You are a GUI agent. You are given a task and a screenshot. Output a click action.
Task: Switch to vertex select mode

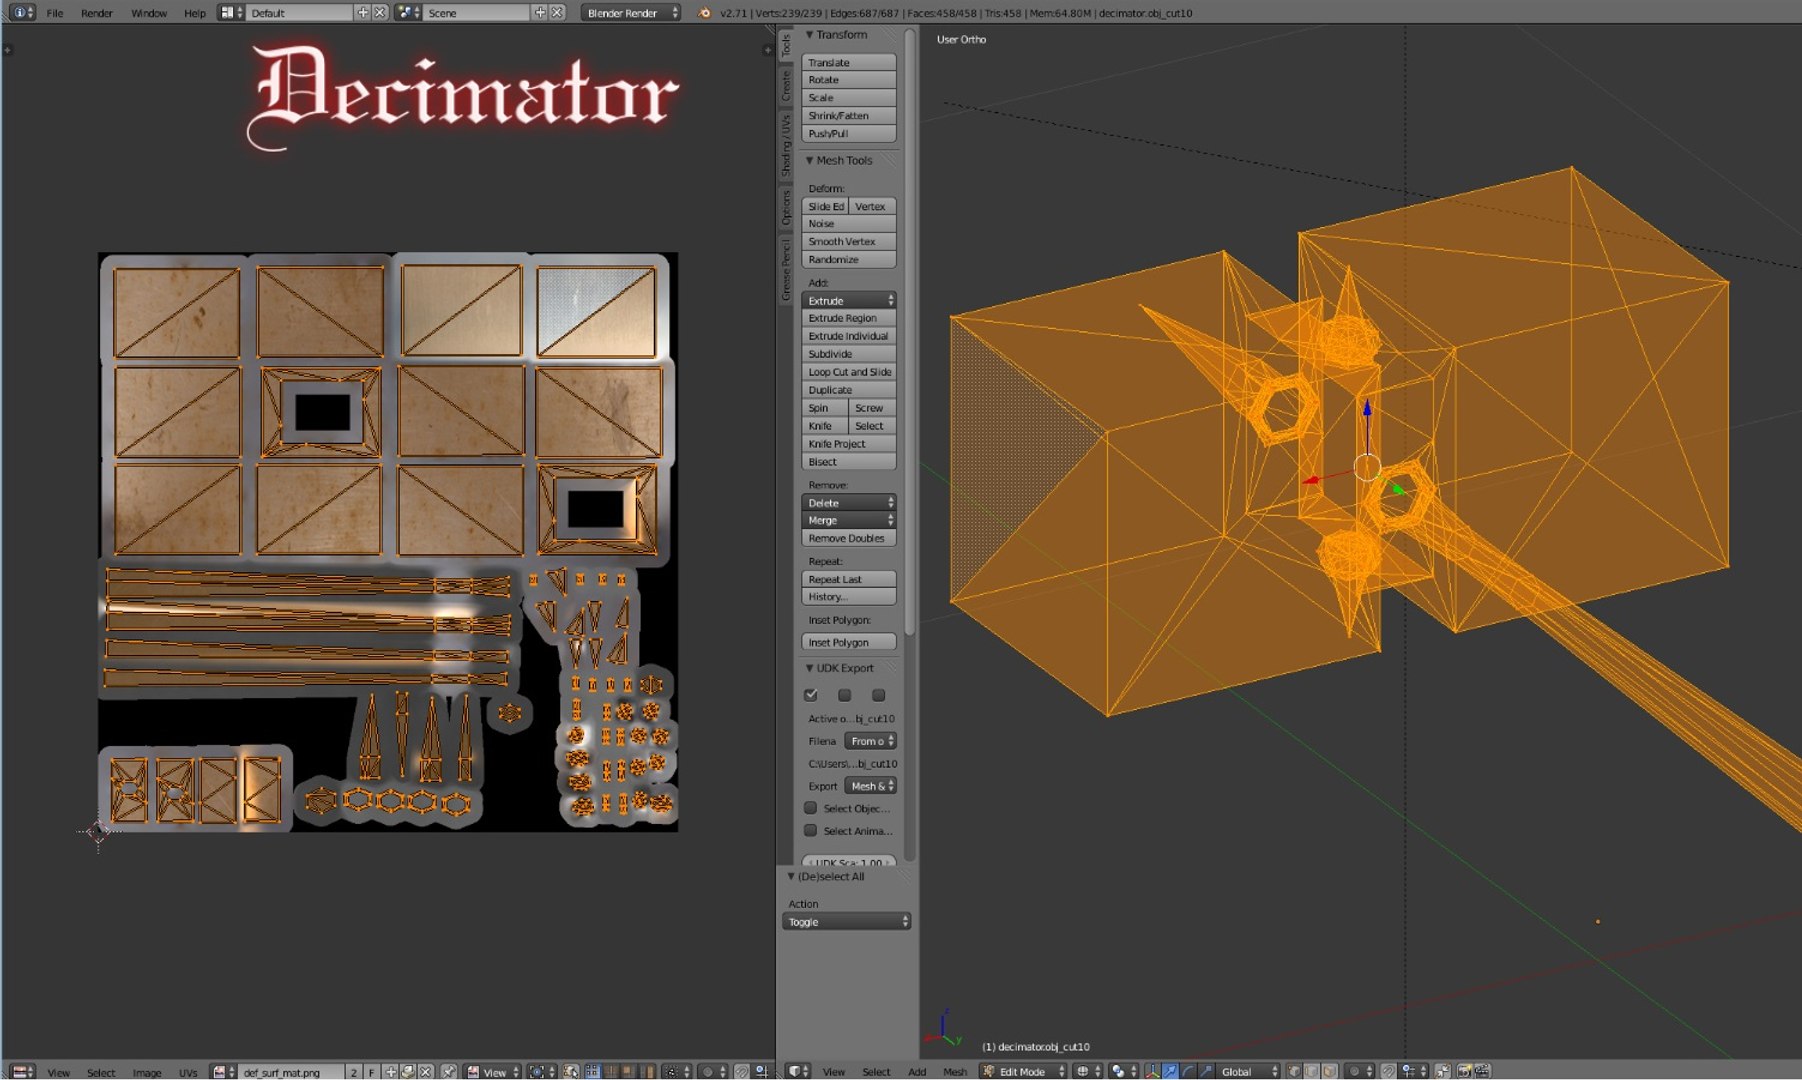click(1293, 1071)
